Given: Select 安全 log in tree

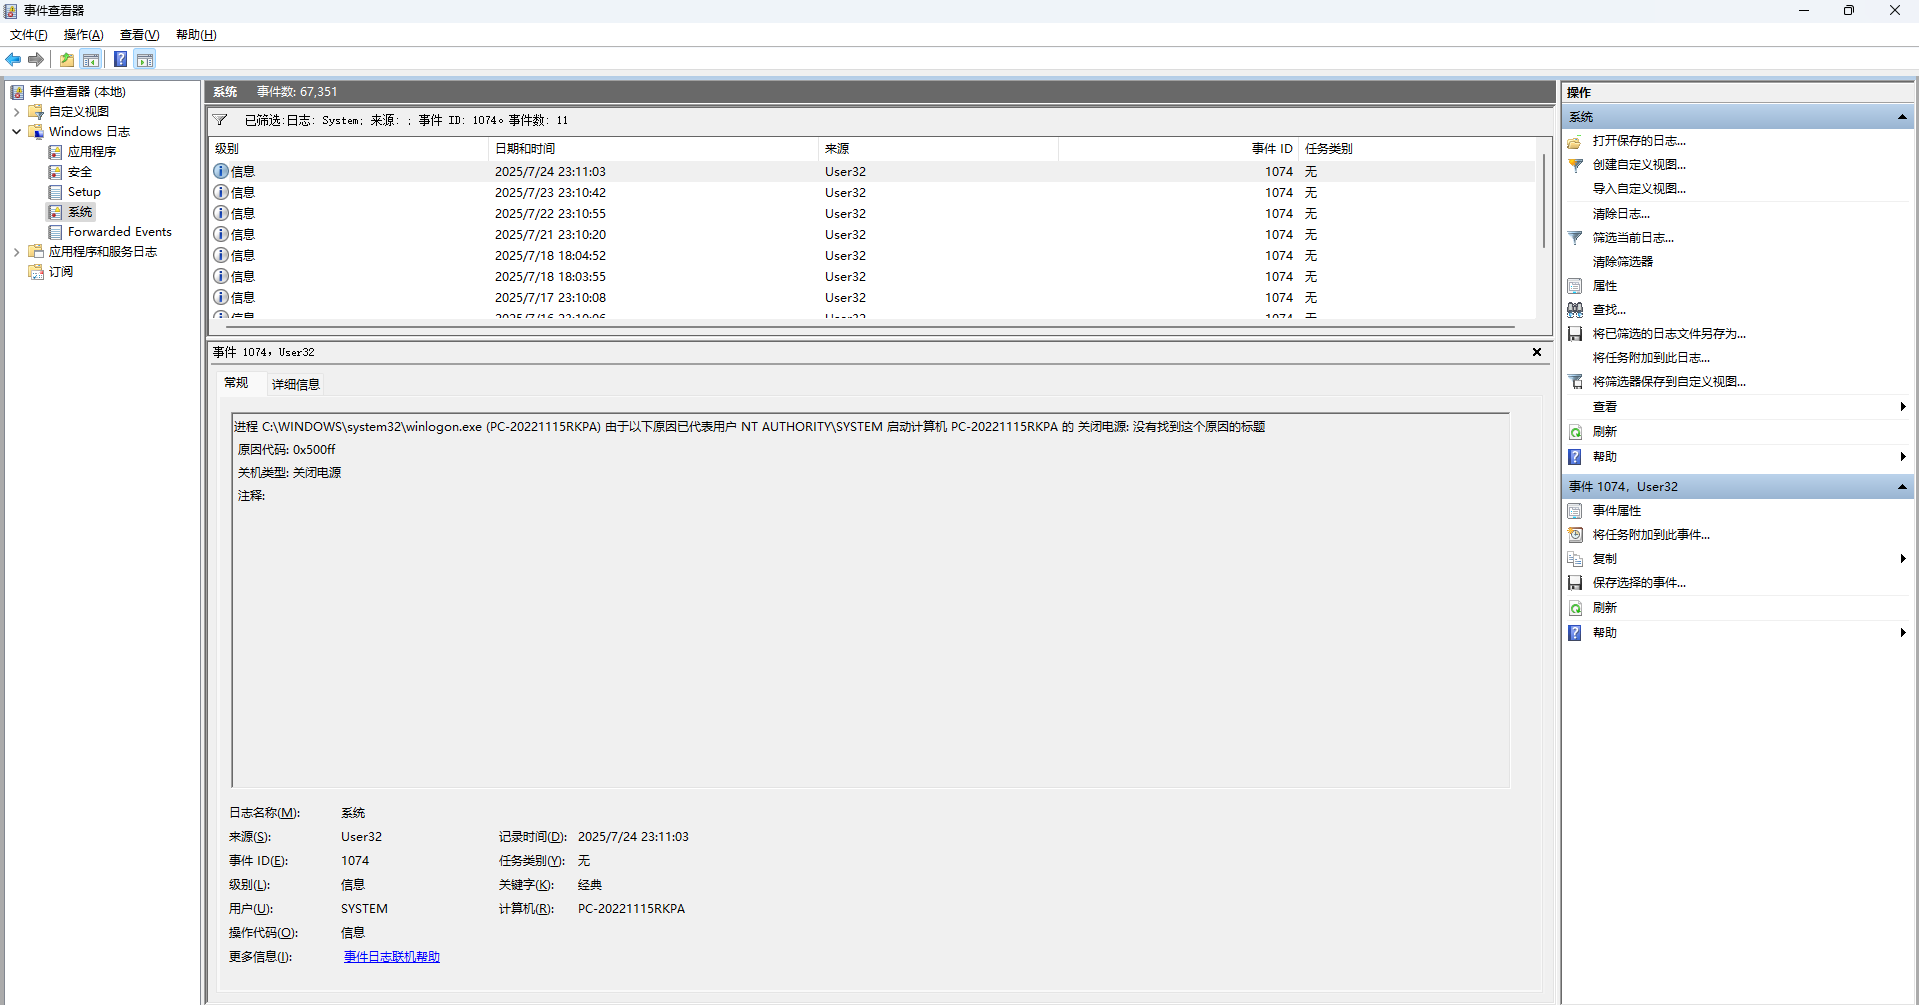Looking at the screenshot, I should tap(80, 172).
